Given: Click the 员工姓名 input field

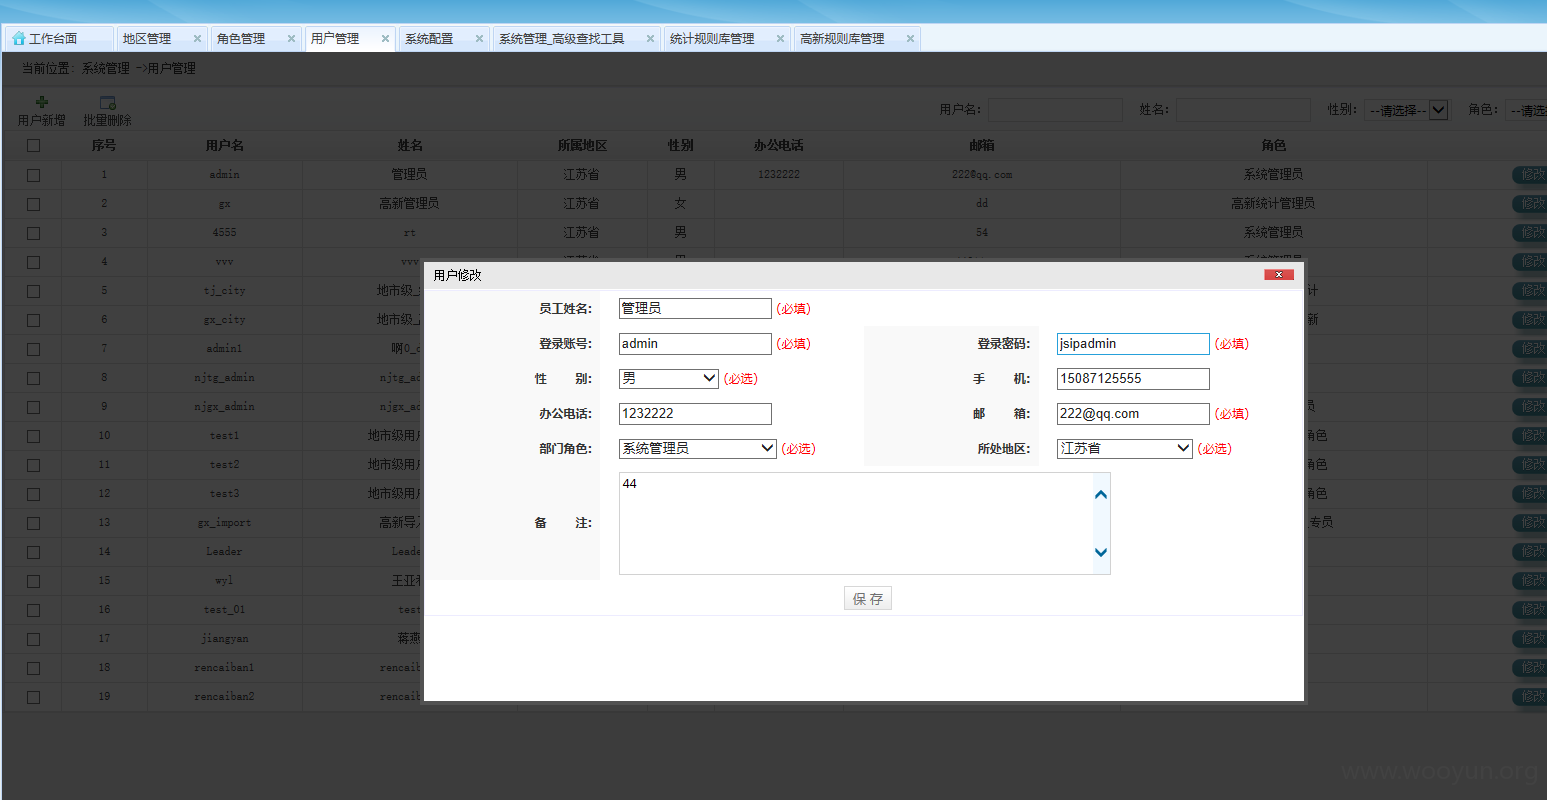Looking at the screenshot, I should coord(695,308).
